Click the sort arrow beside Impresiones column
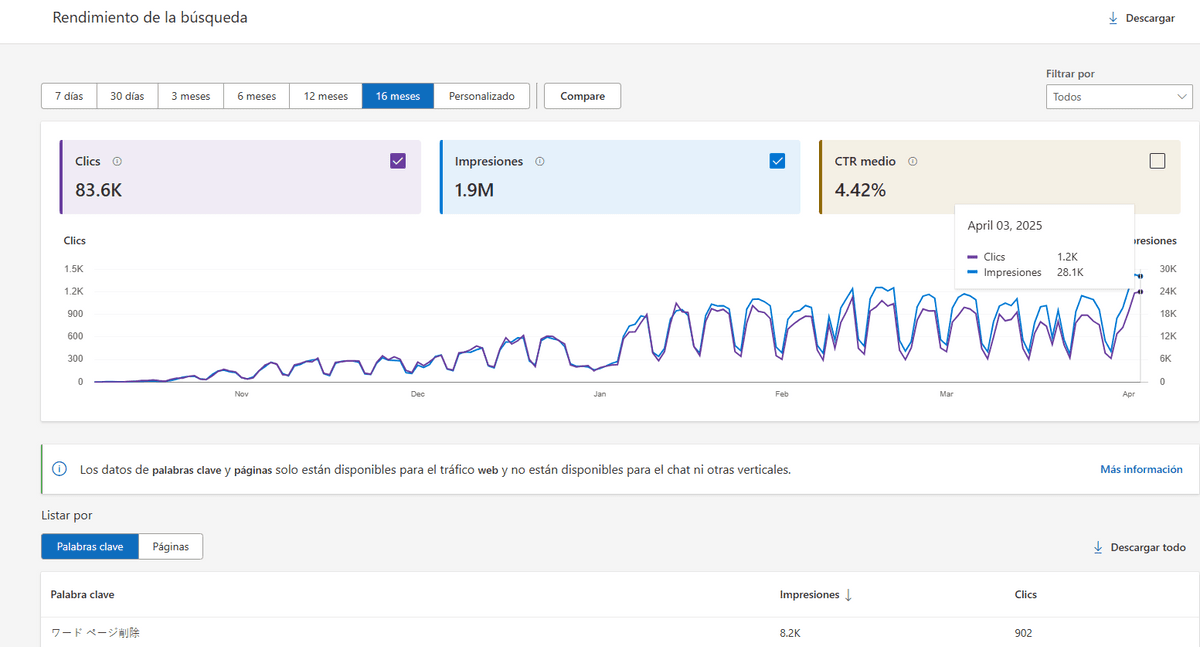Viewport: 1200px width, 647px height. point(849,595)
